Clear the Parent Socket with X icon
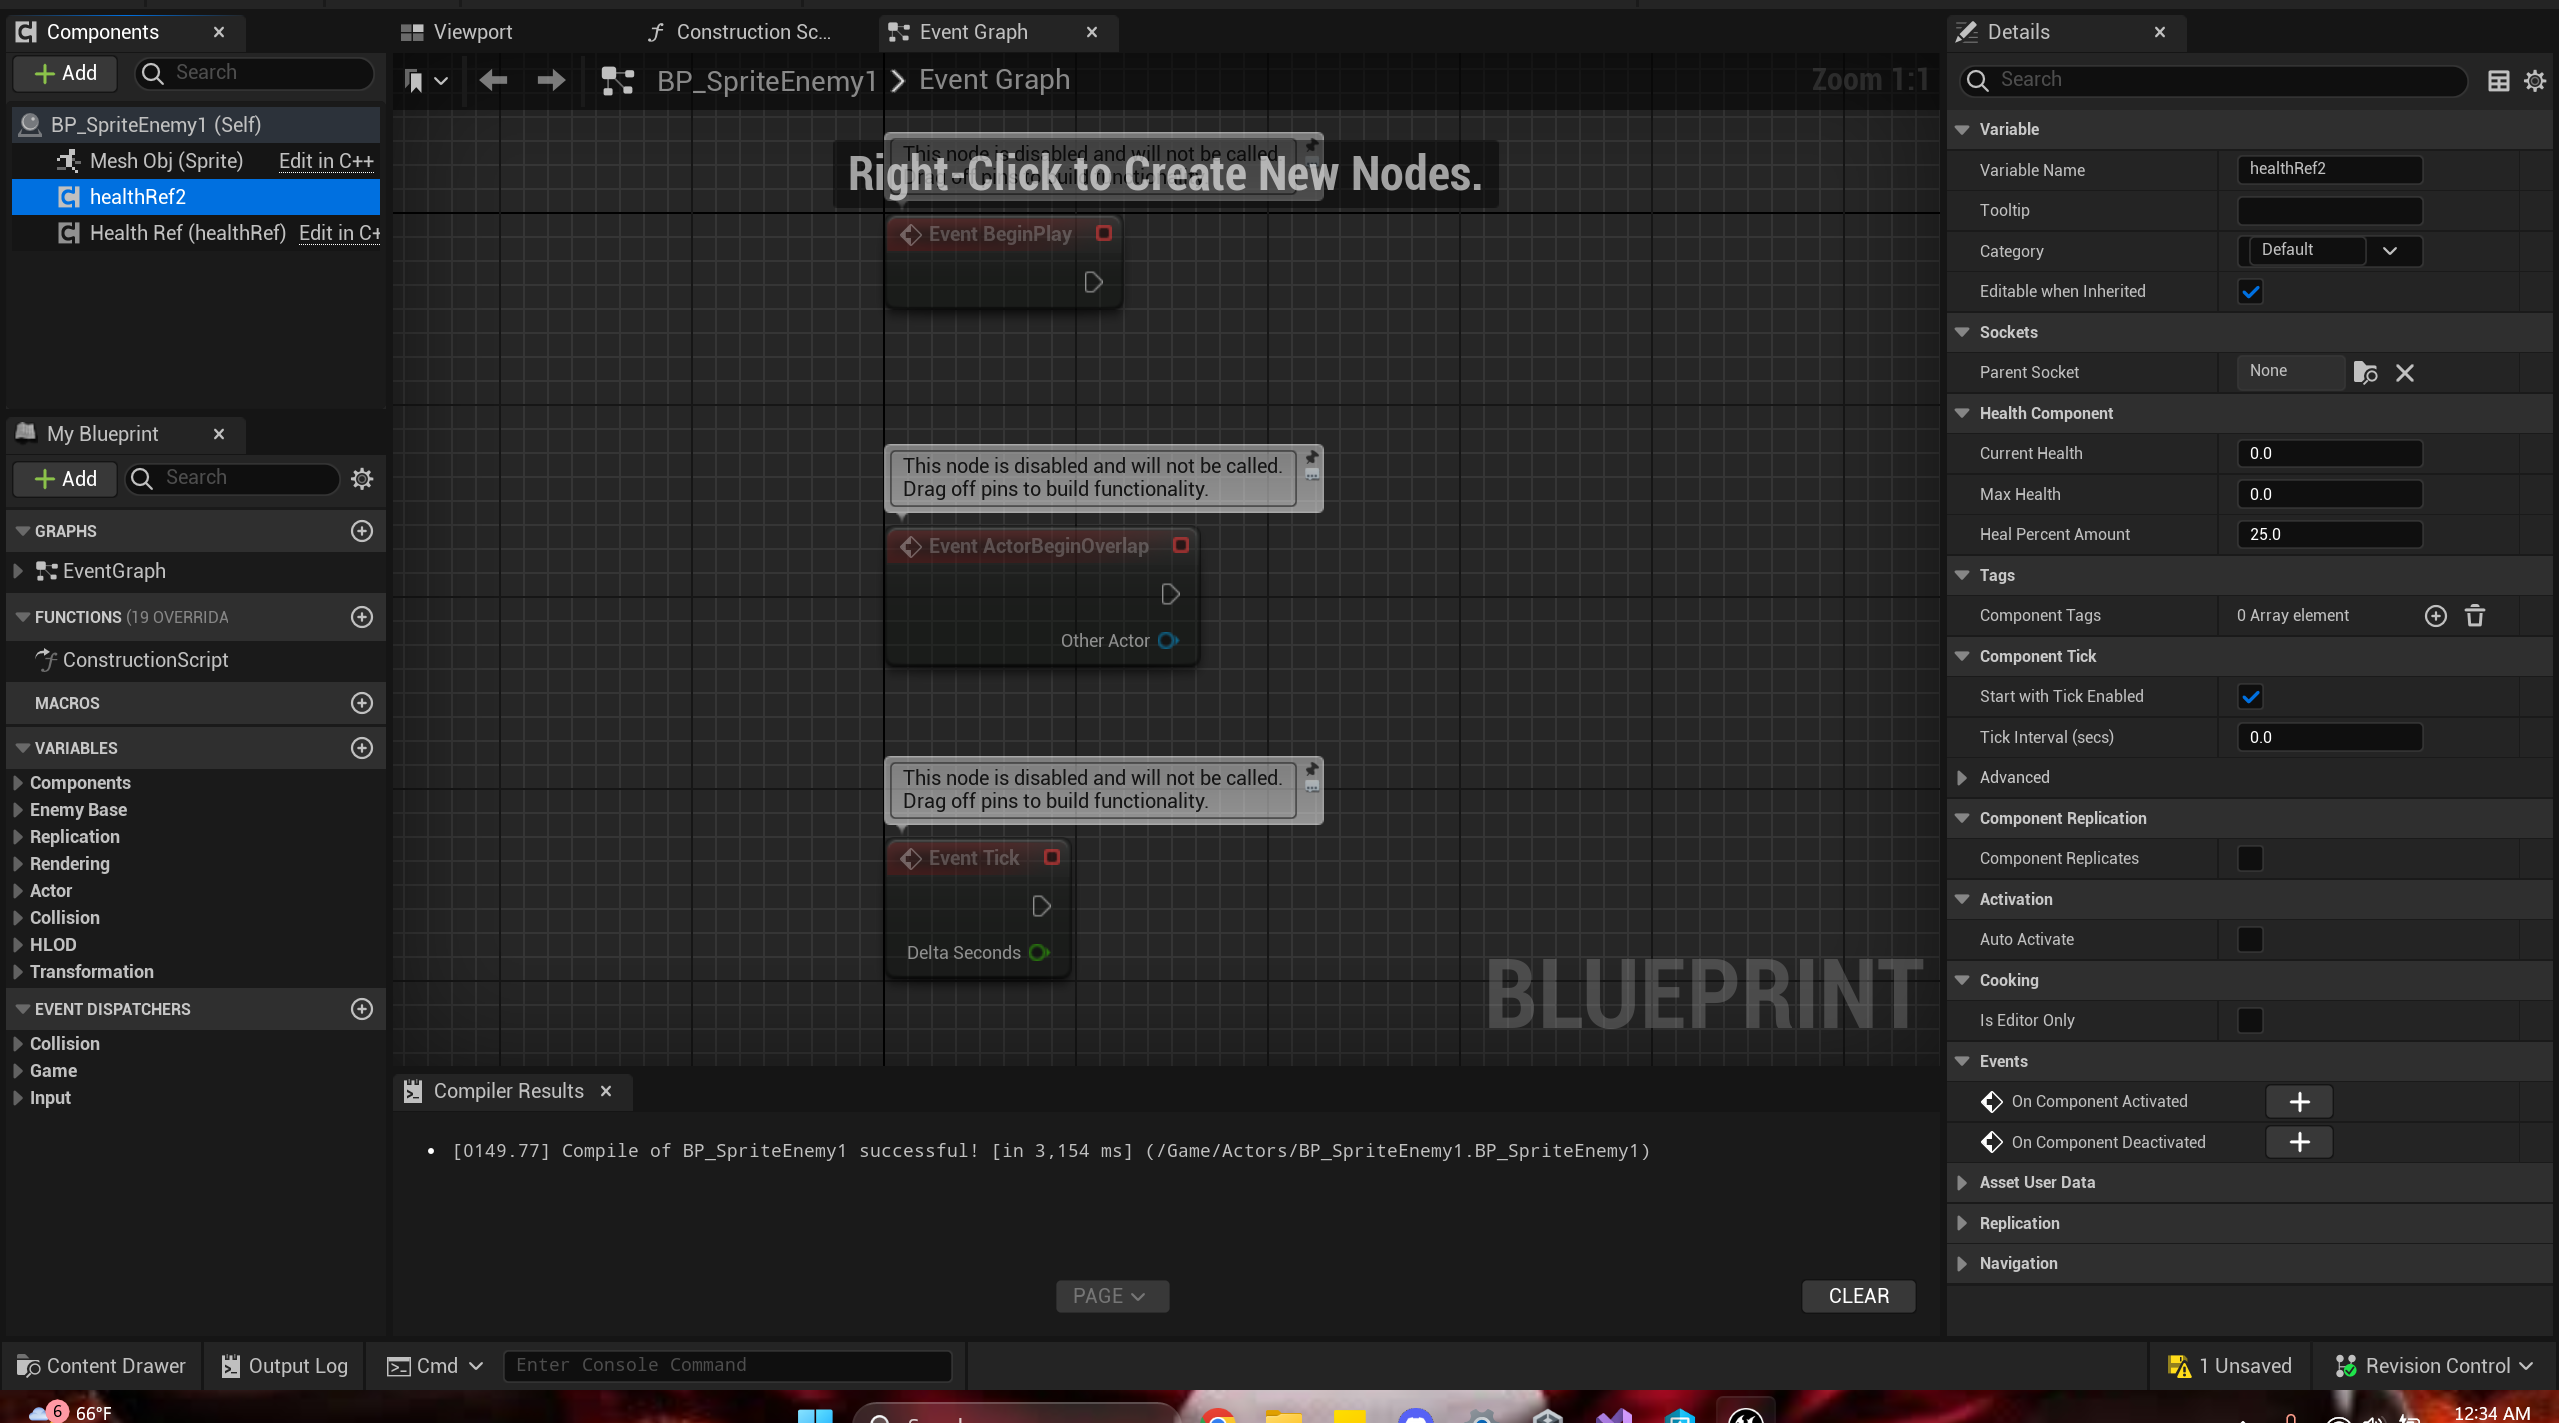Screen dimensions: 2559x1423 (x=2405, y=373)
